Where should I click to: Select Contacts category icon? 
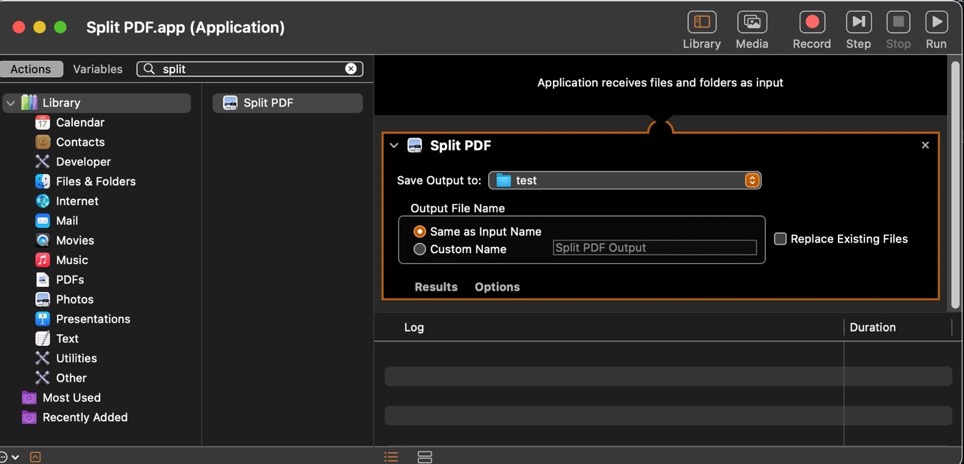point(42,142)
